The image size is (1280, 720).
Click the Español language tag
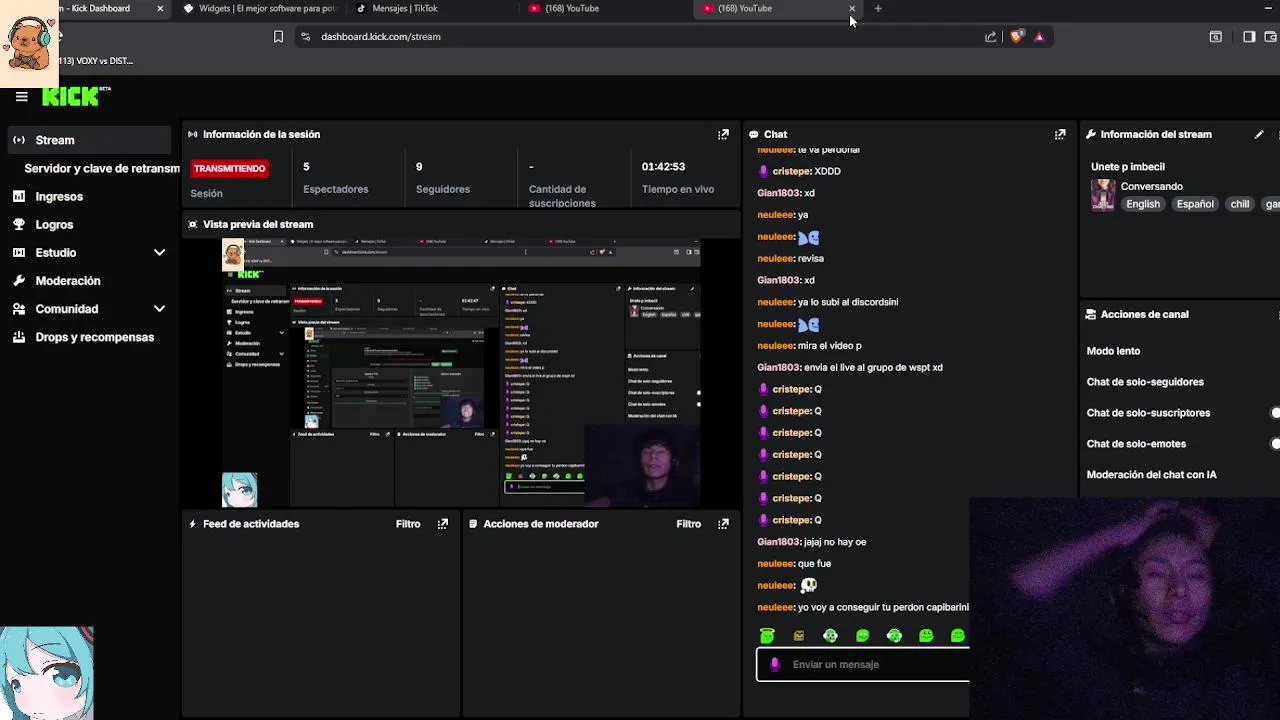[1195, 204]
